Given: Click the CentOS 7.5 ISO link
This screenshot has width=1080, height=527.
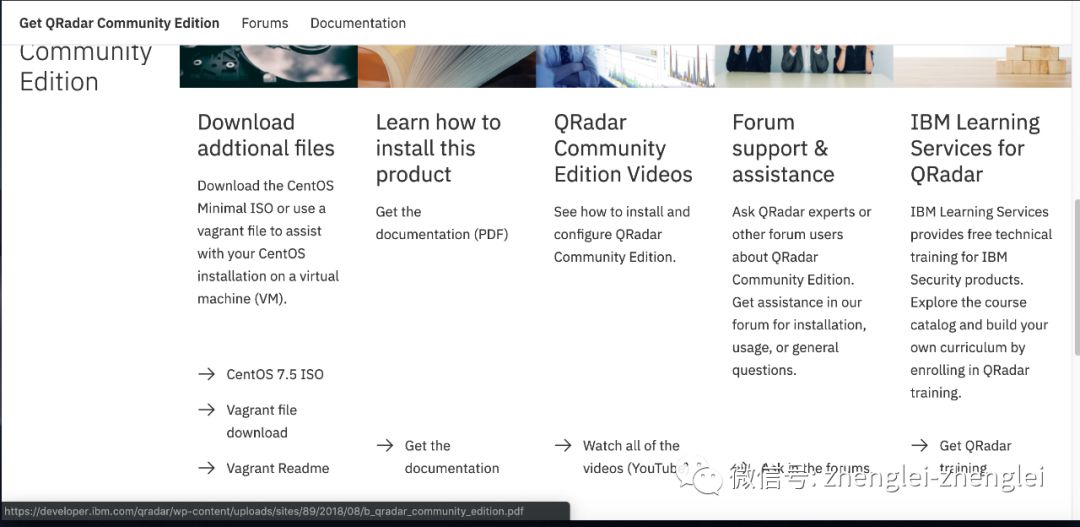Looking at the screenshot, I should coord(275,374).
